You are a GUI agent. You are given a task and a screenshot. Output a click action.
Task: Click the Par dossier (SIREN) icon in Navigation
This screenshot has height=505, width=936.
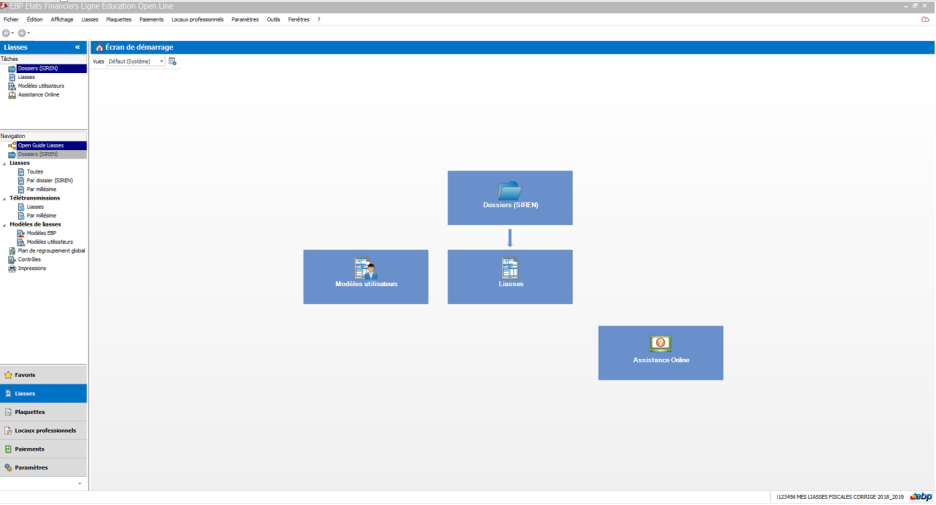(x=21, y=180)
